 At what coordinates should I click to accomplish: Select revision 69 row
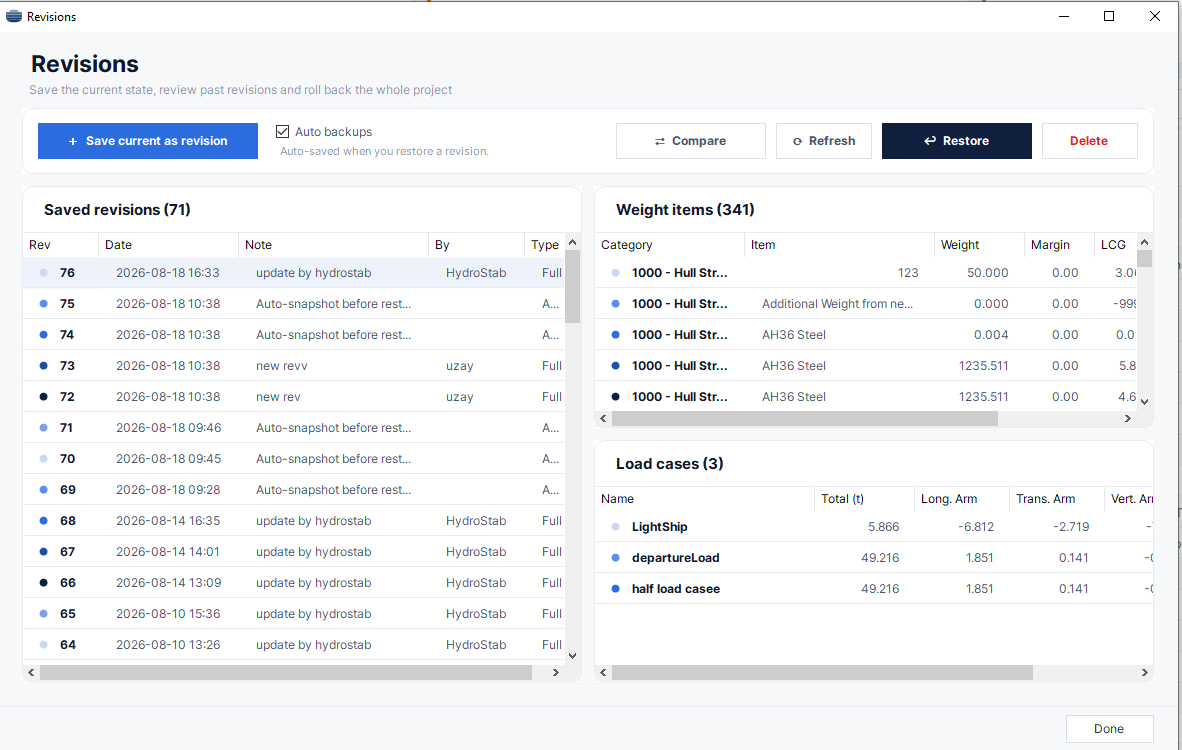point(294,489)
